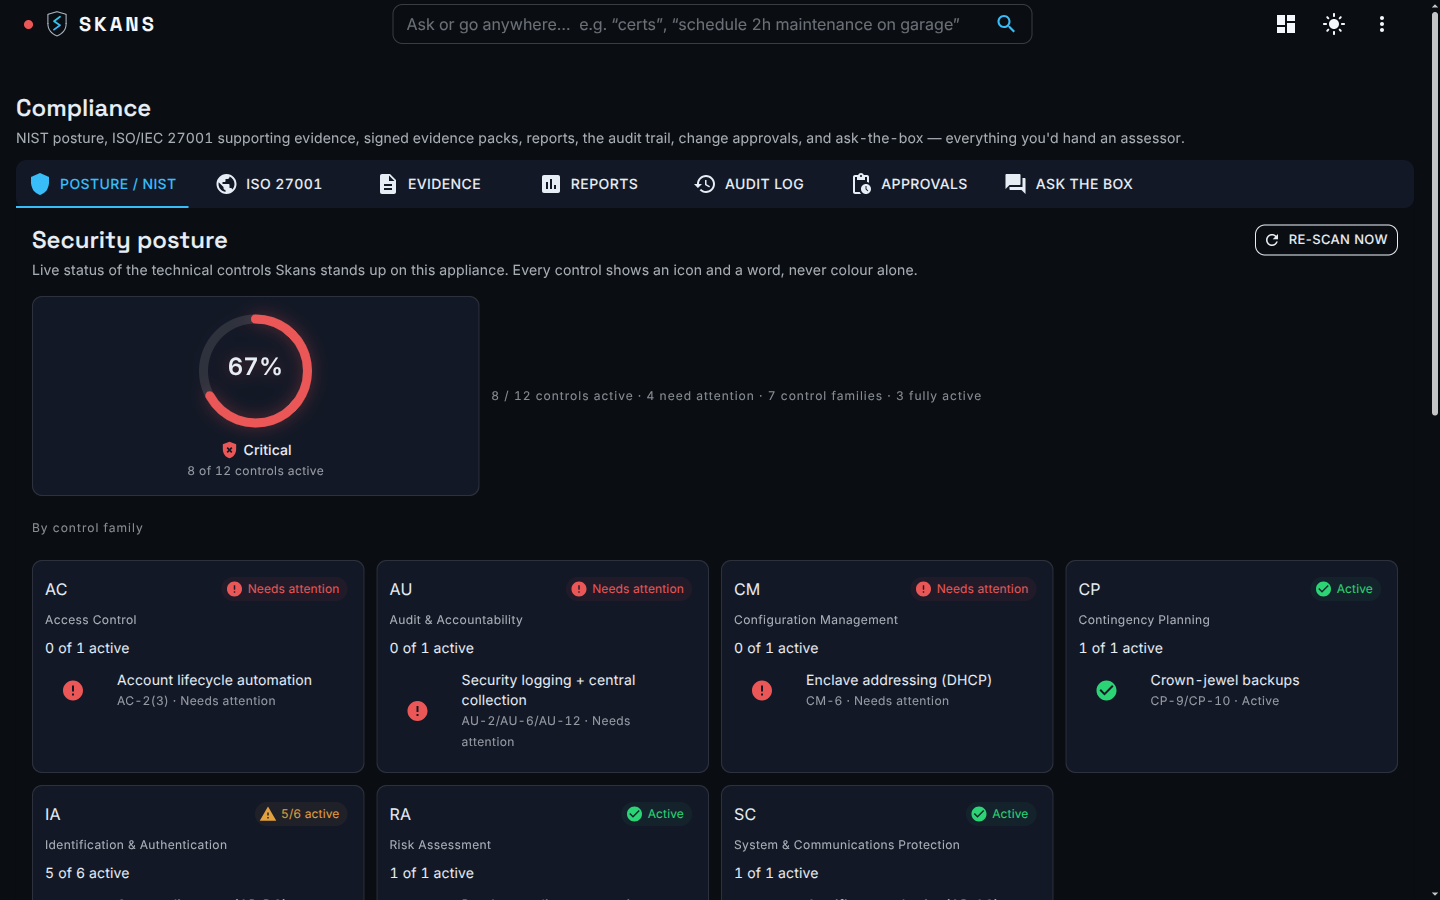This screenshot has height=900, width=1440.
Task: Select the Ask the Box tab
Action: [x=1069, y=184]
